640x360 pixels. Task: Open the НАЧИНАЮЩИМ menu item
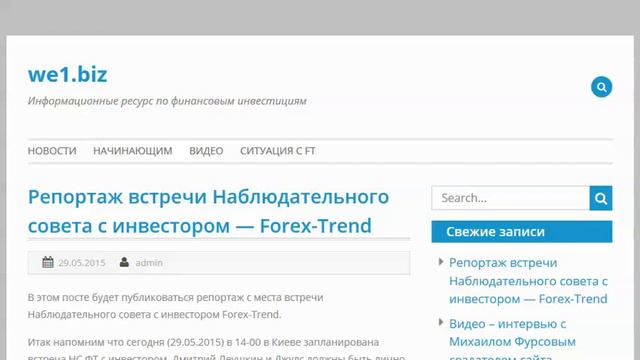pyautogui.click(x=133, y=151)
